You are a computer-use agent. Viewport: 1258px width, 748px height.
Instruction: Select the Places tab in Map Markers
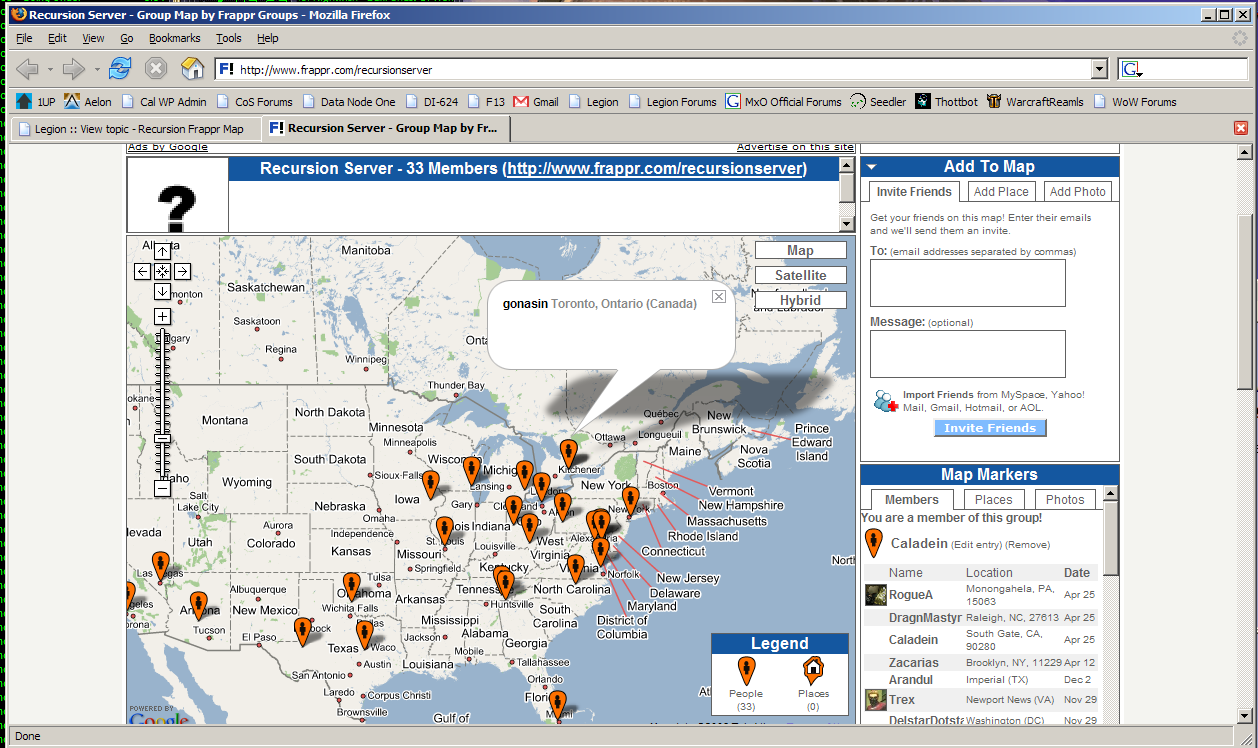click(x=994, y=500)
